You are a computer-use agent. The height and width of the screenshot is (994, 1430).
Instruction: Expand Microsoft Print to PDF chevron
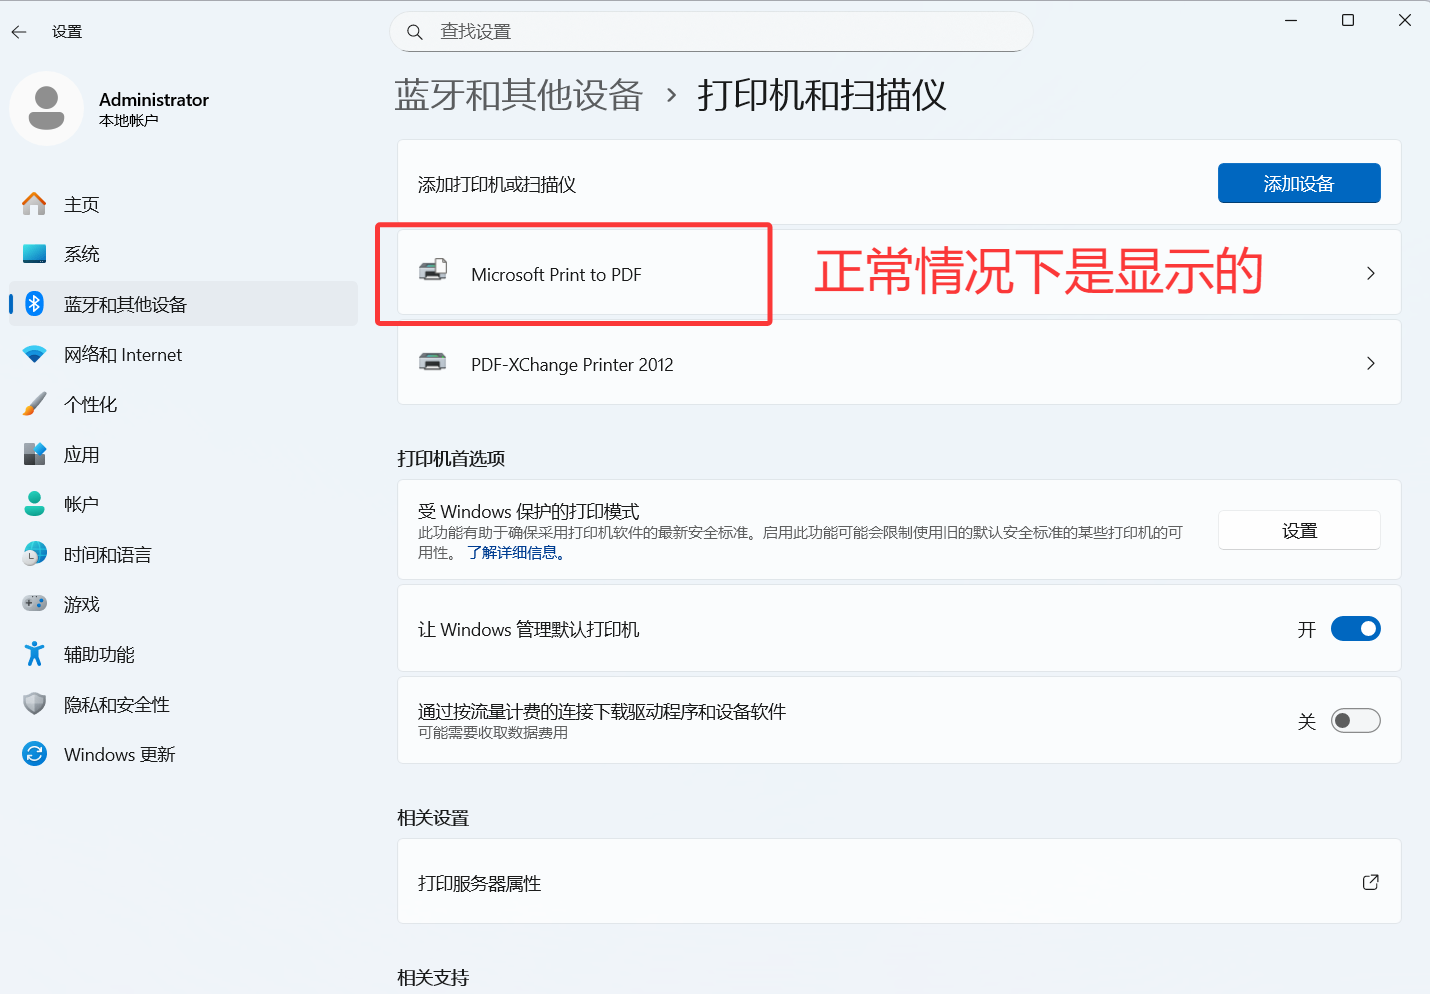1371,273
